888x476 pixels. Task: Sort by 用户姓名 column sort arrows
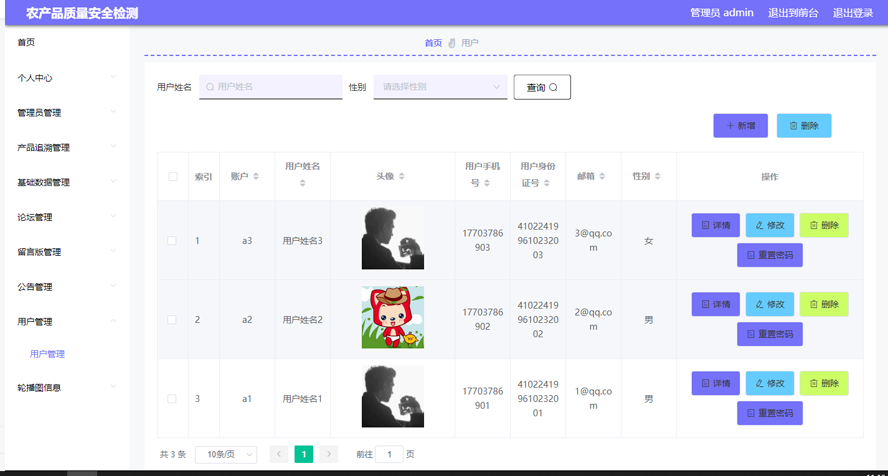[302, 183]
